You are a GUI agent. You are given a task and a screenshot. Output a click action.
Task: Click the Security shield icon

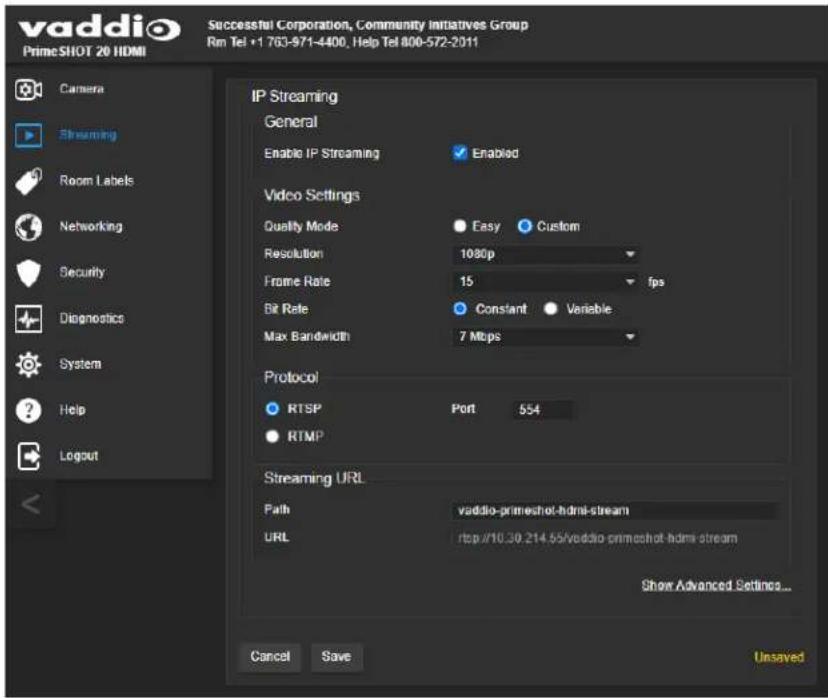[29, 273]
